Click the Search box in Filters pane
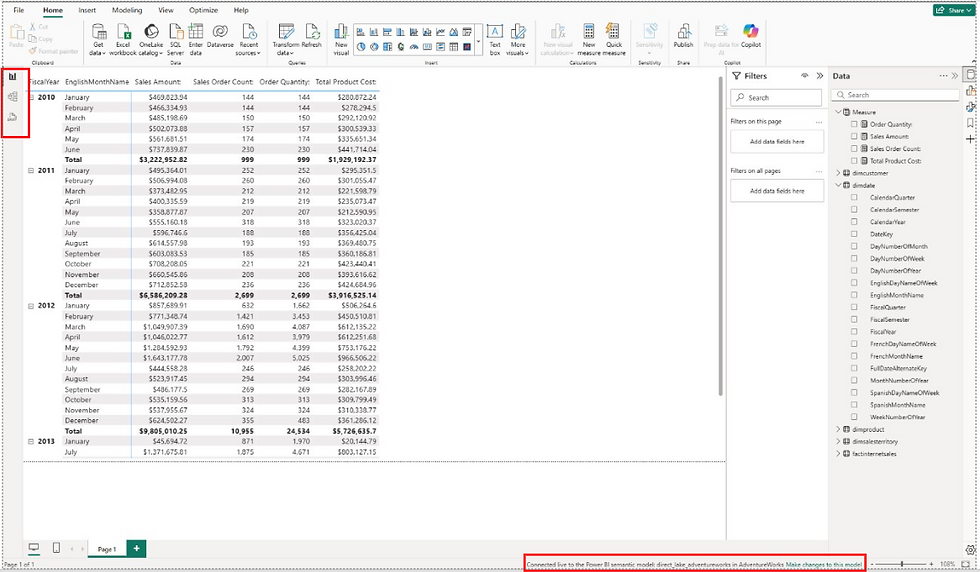980x572 pixels. click(x=776, y=98)
